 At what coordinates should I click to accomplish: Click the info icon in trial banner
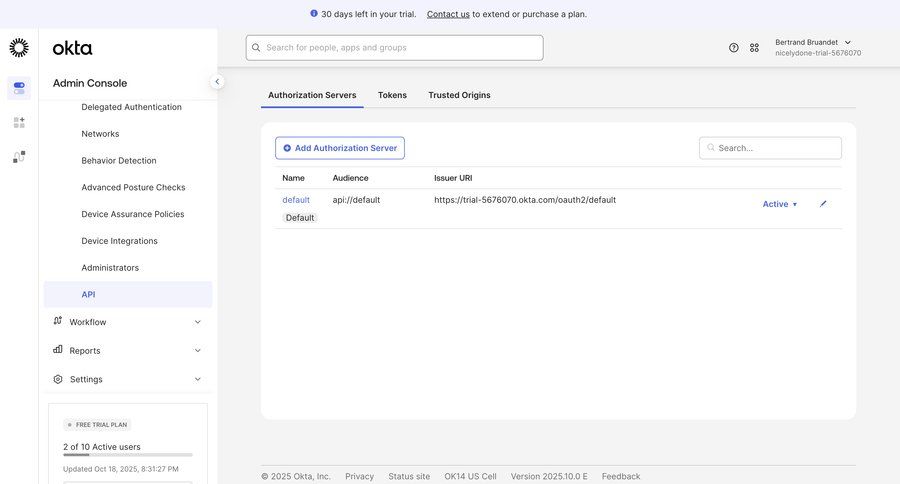(314, 13)
